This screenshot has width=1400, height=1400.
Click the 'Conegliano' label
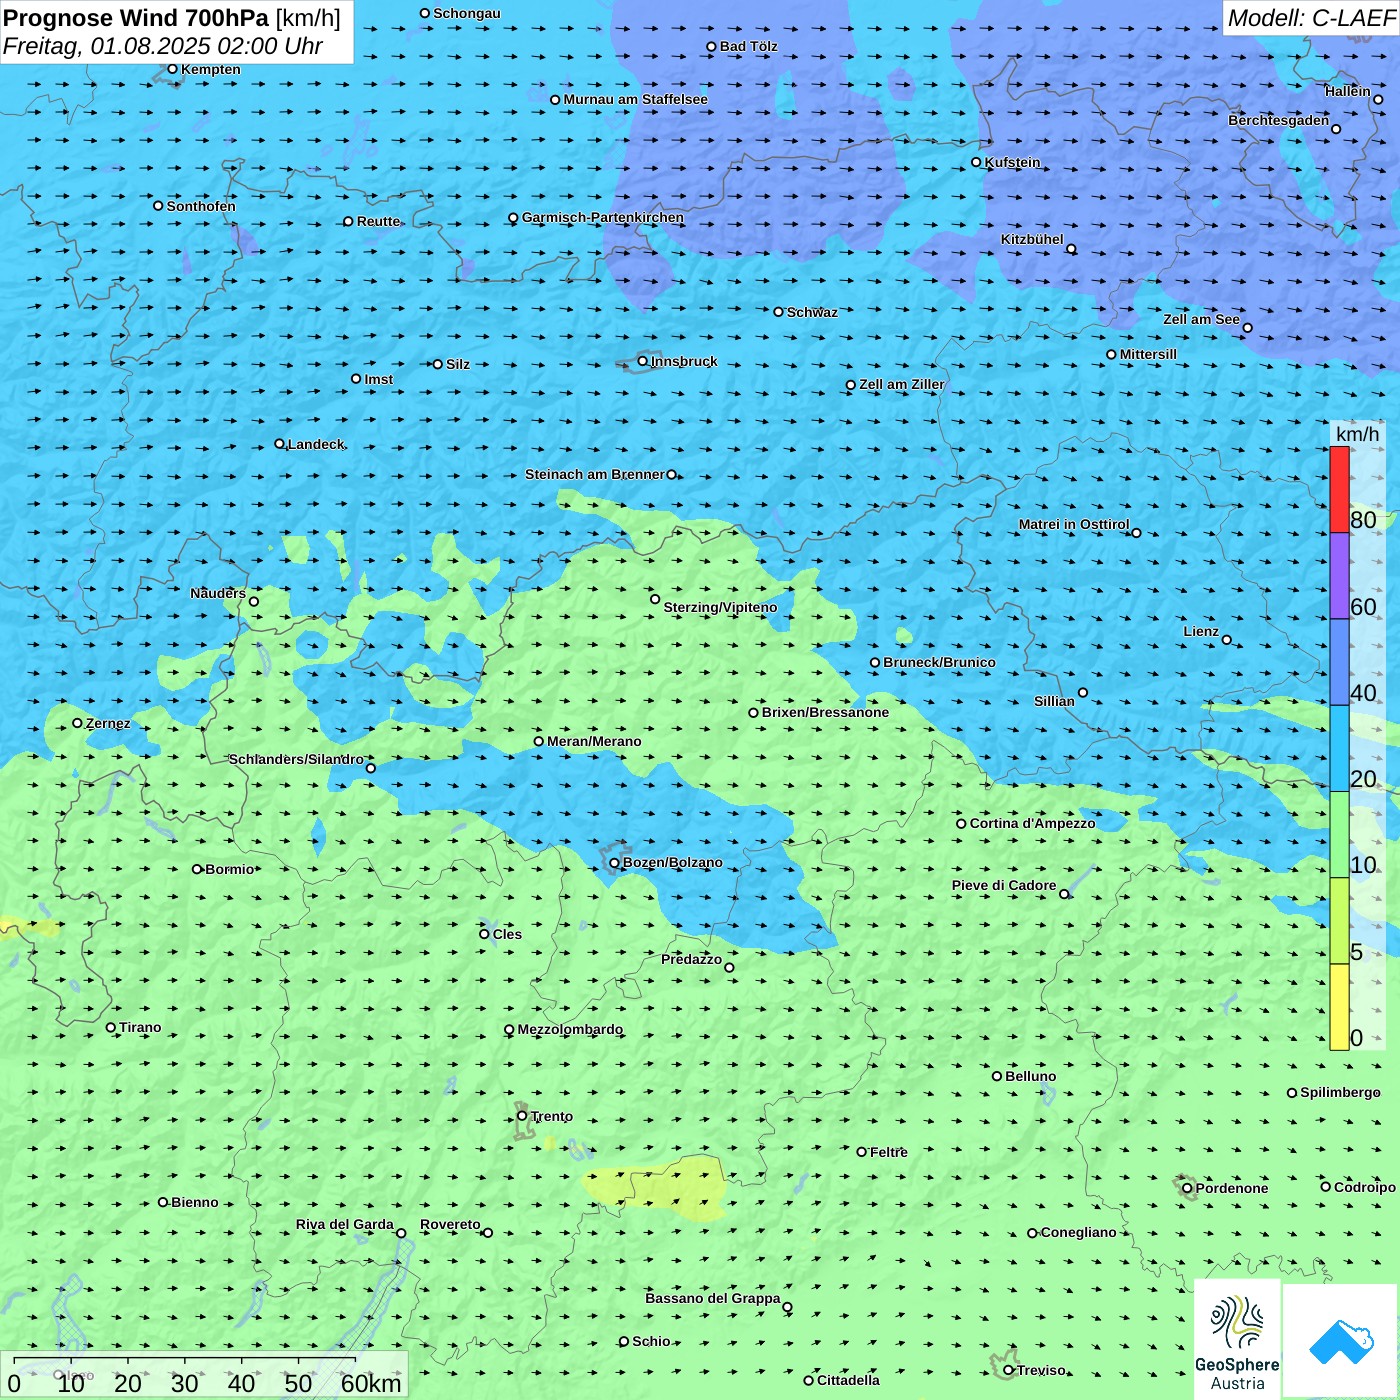coord(1079,1232)
